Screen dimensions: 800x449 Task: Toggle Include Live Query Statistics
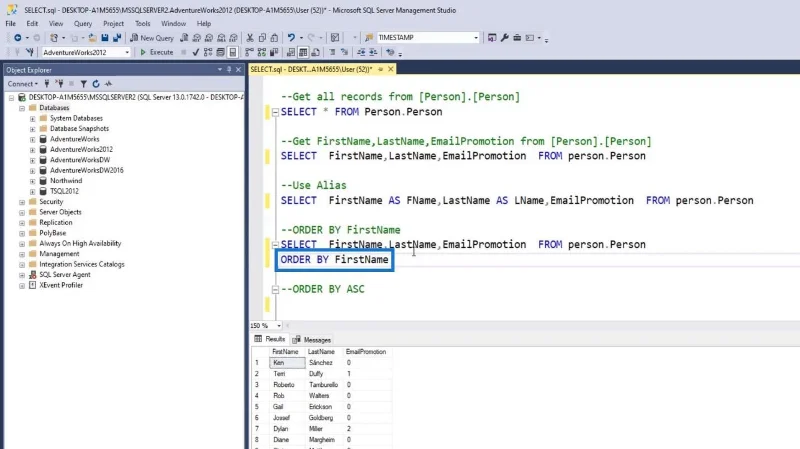pos(262,52)
